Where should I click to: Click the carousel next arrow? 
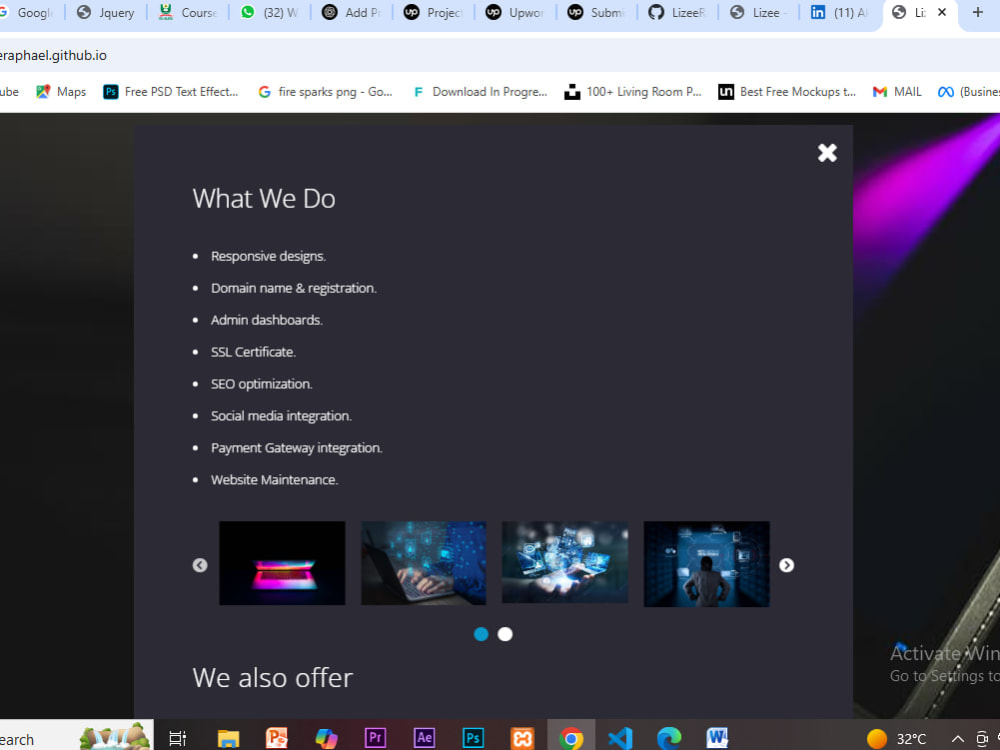[x=786, y=565]
